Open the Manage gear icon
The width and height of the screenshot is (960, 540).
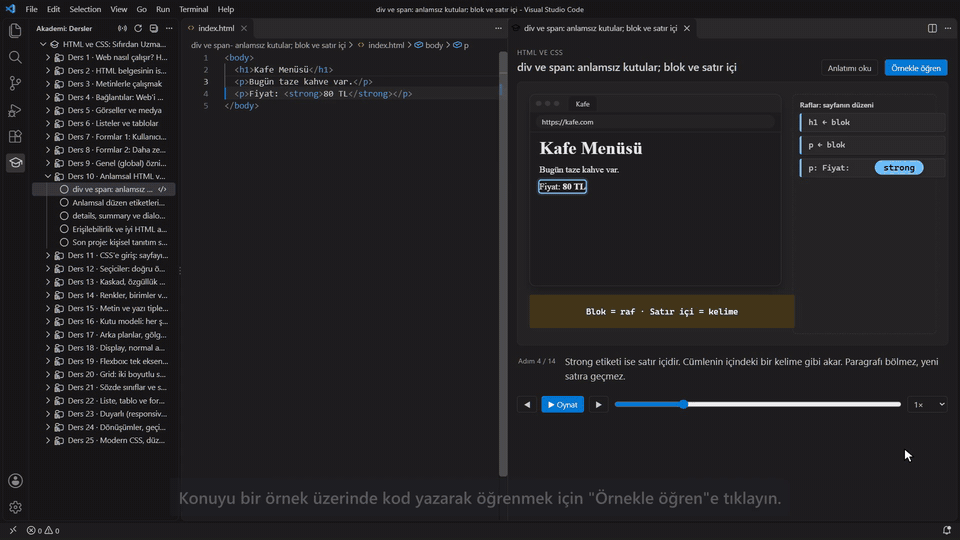coord(15,508)
